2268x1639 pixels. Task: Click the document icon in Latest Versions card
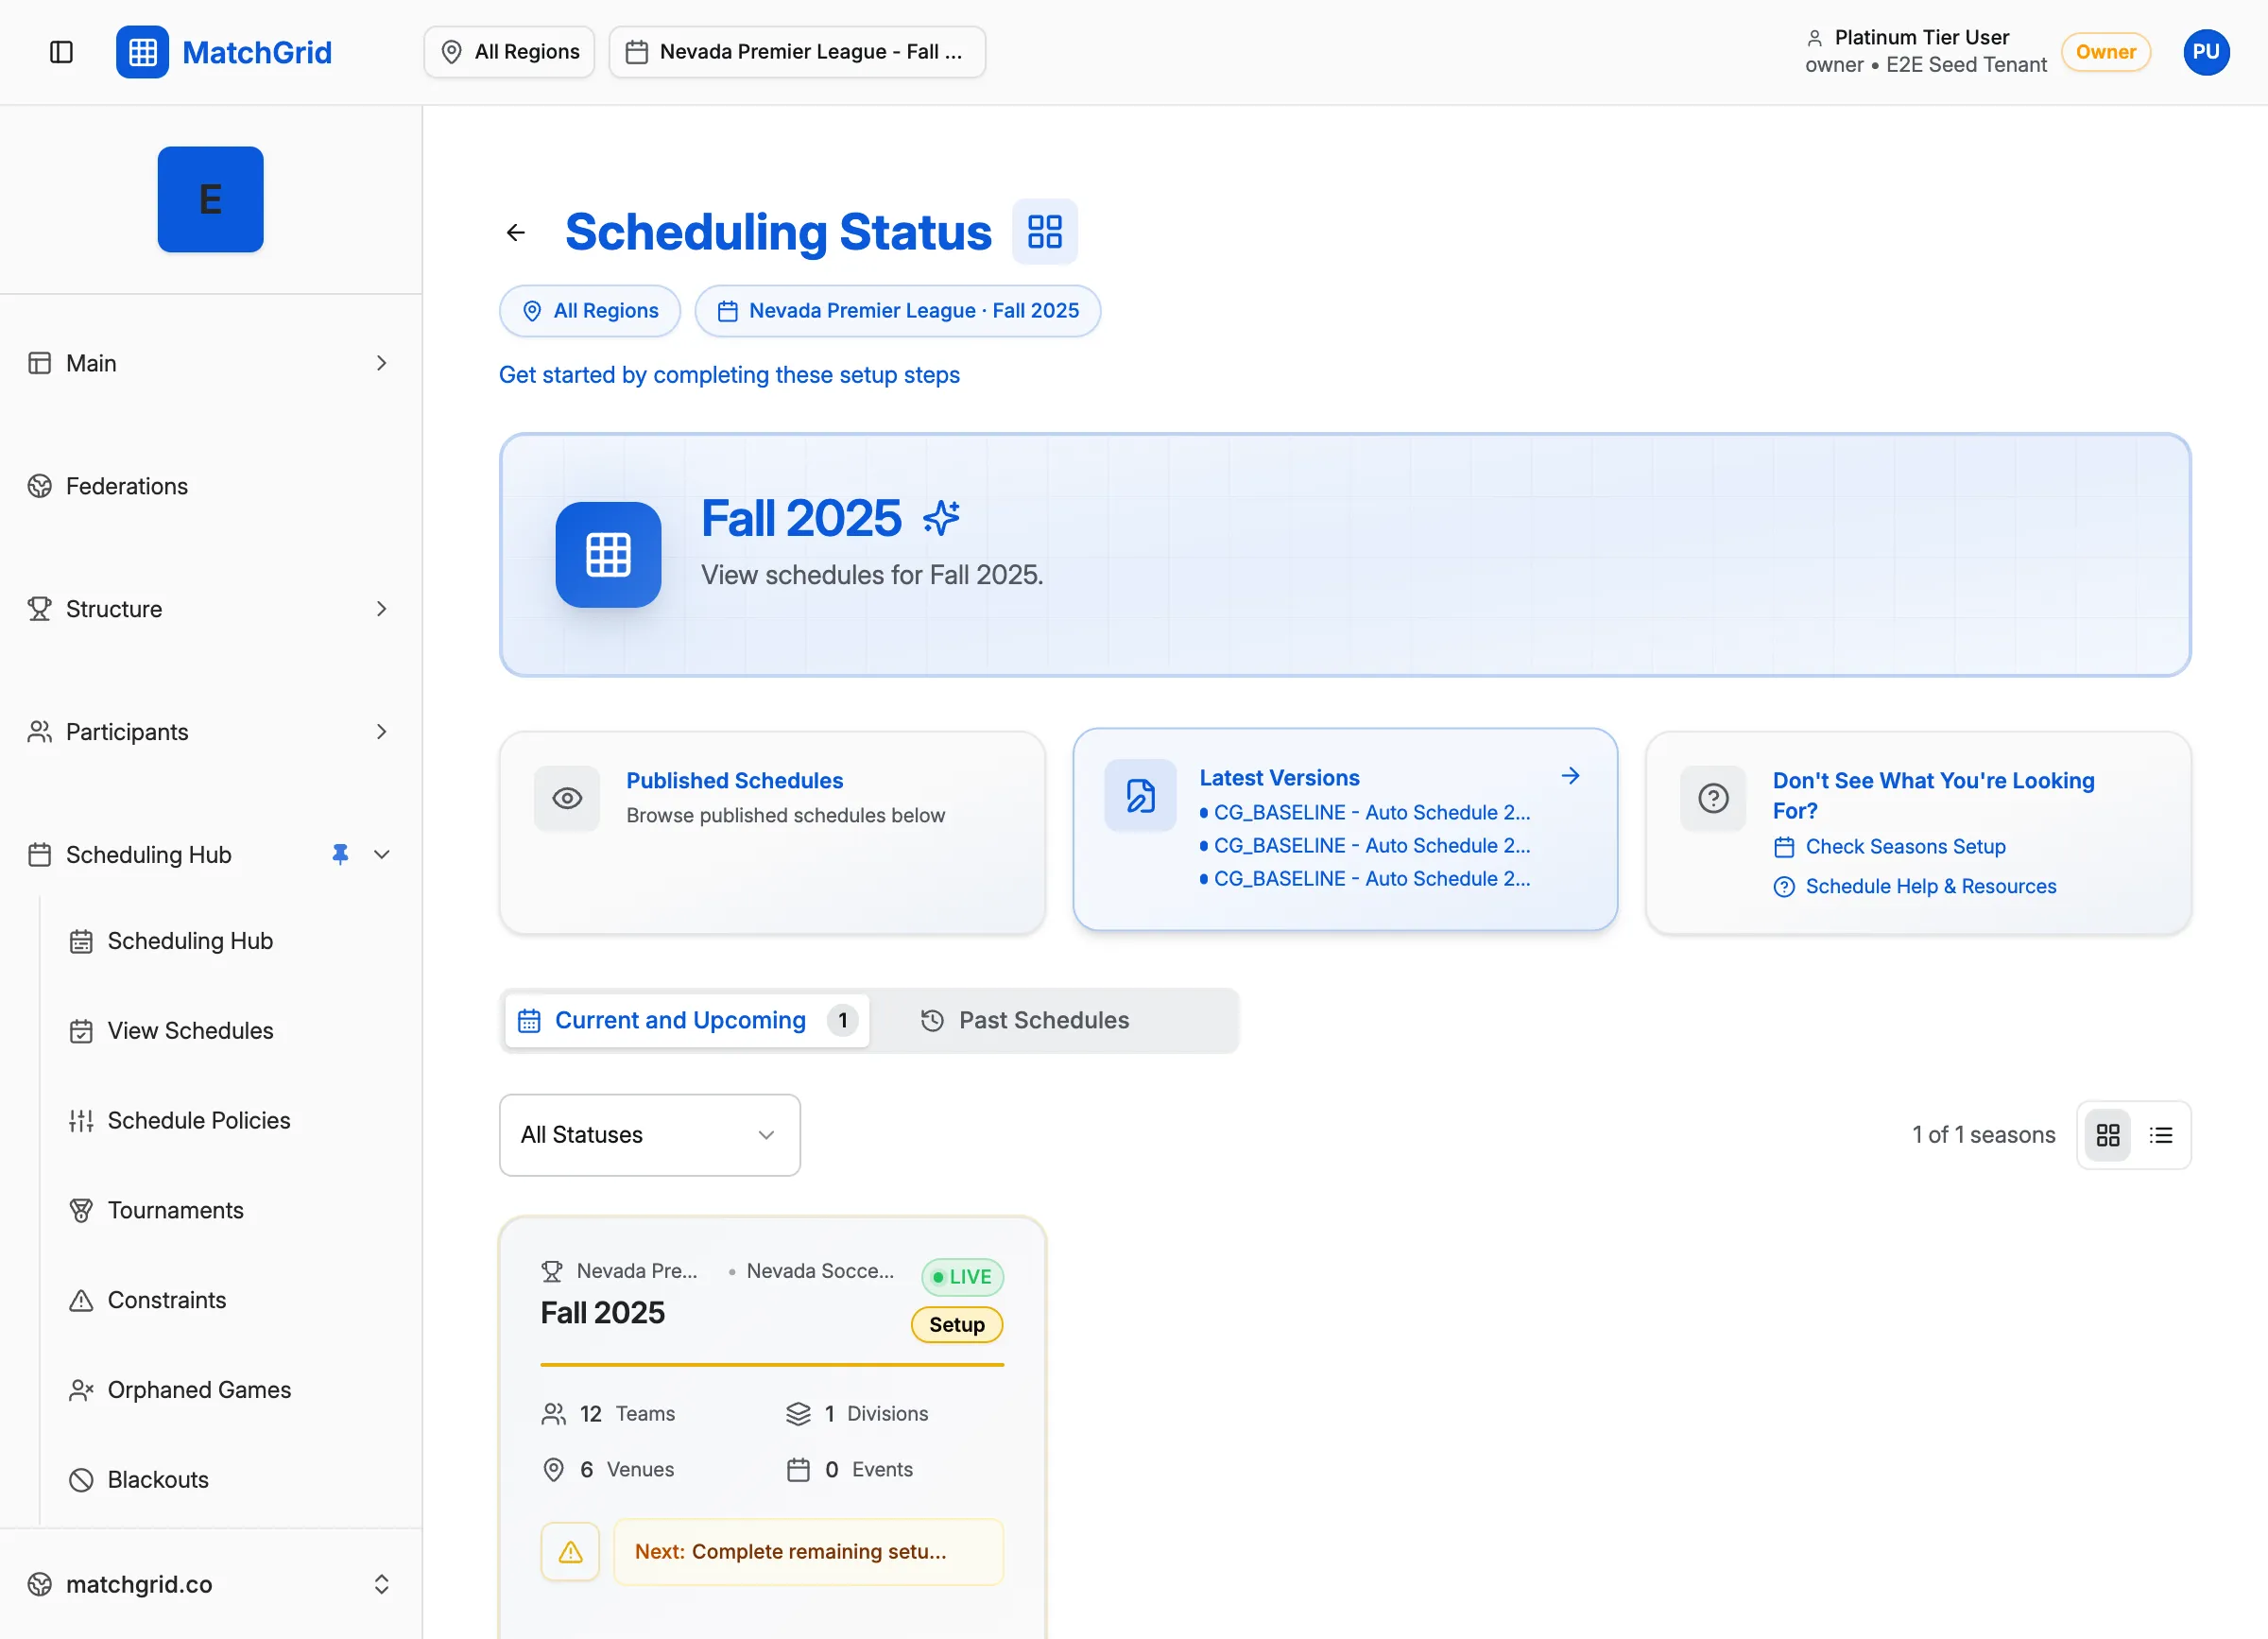tap(1139, 795)
